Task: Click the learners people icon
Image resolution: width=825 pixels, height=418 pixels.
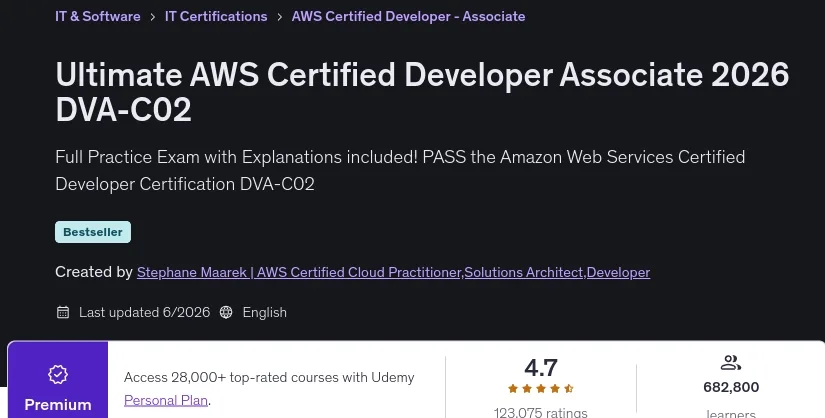Action: coord(731,363)
